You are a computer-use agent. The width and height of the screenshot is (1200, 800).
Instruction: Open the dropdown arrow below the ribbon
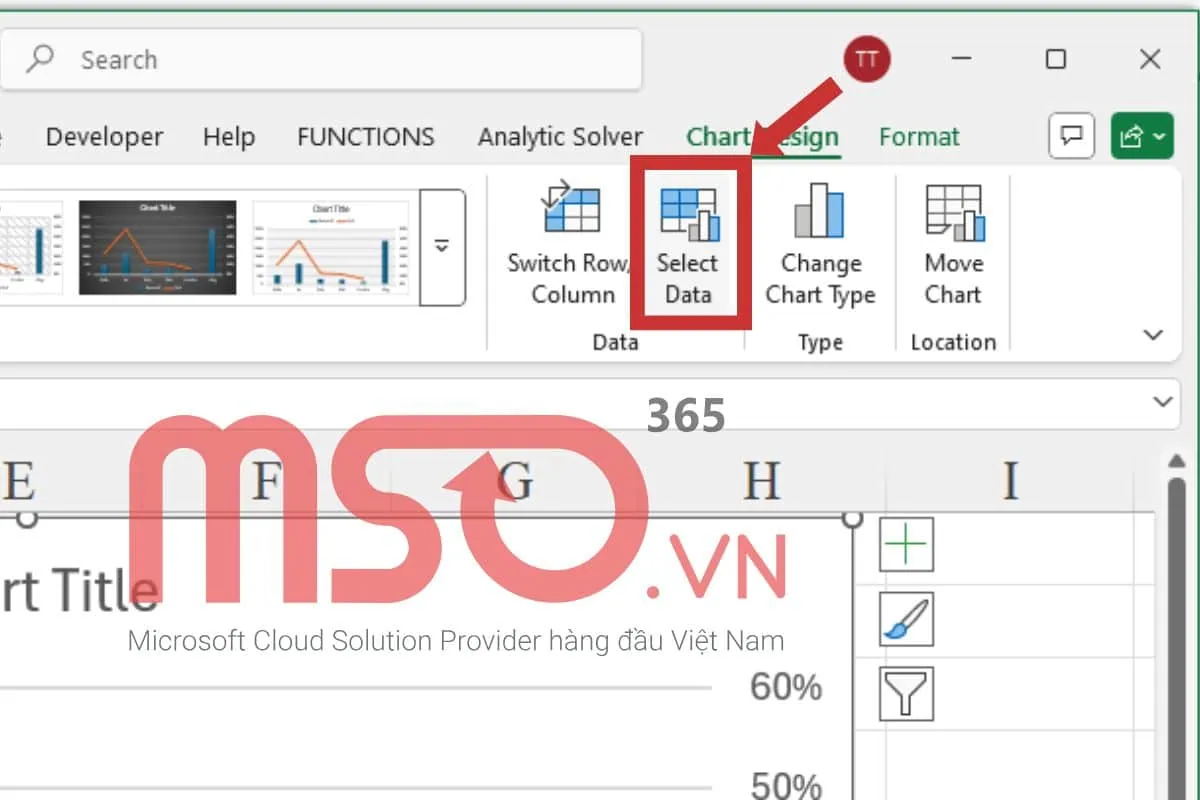[1161, 402]
